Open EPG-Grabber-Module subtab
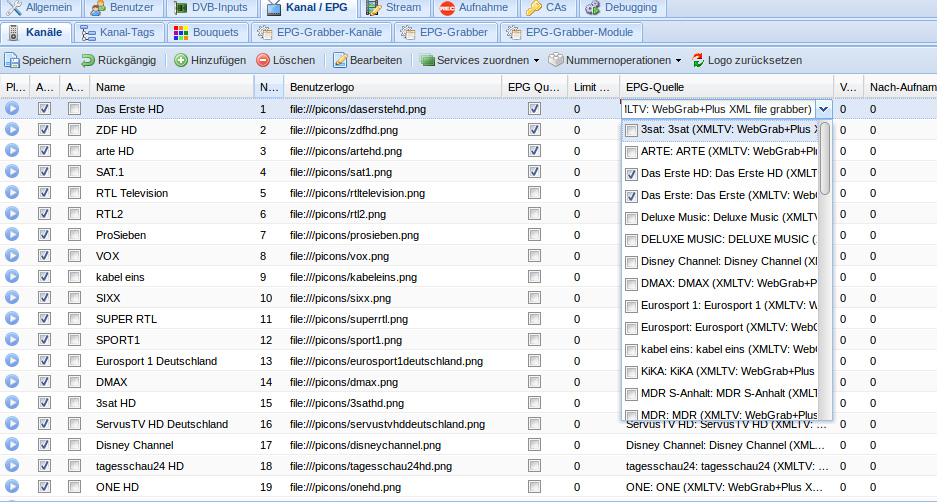The height and width of the screenshot is (502, 937). 572,32
